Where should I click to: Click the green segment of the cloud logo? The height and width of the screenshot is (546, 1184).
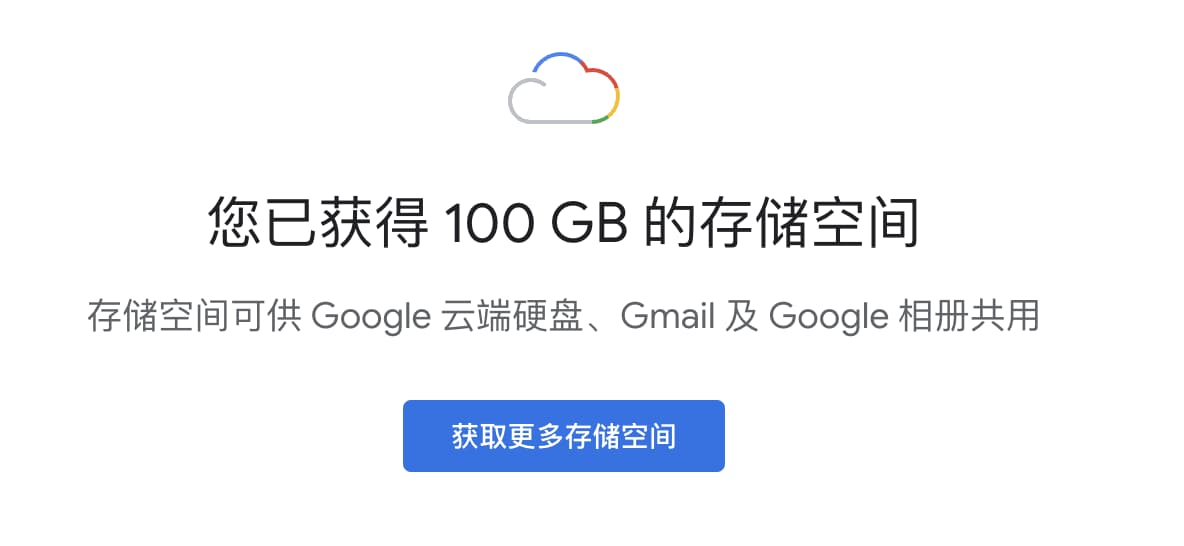[x=600, y=119]
